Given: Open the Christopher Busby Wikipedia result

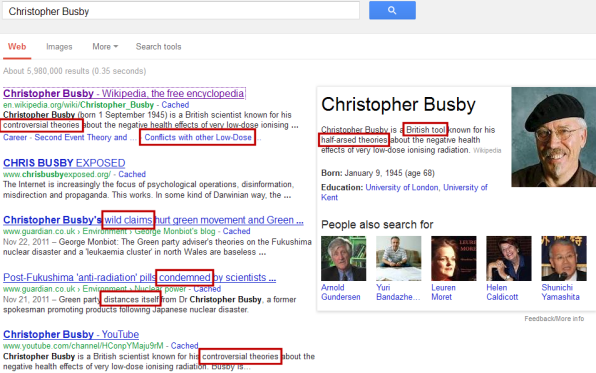Looking at the screenshot, I should 124,94.
